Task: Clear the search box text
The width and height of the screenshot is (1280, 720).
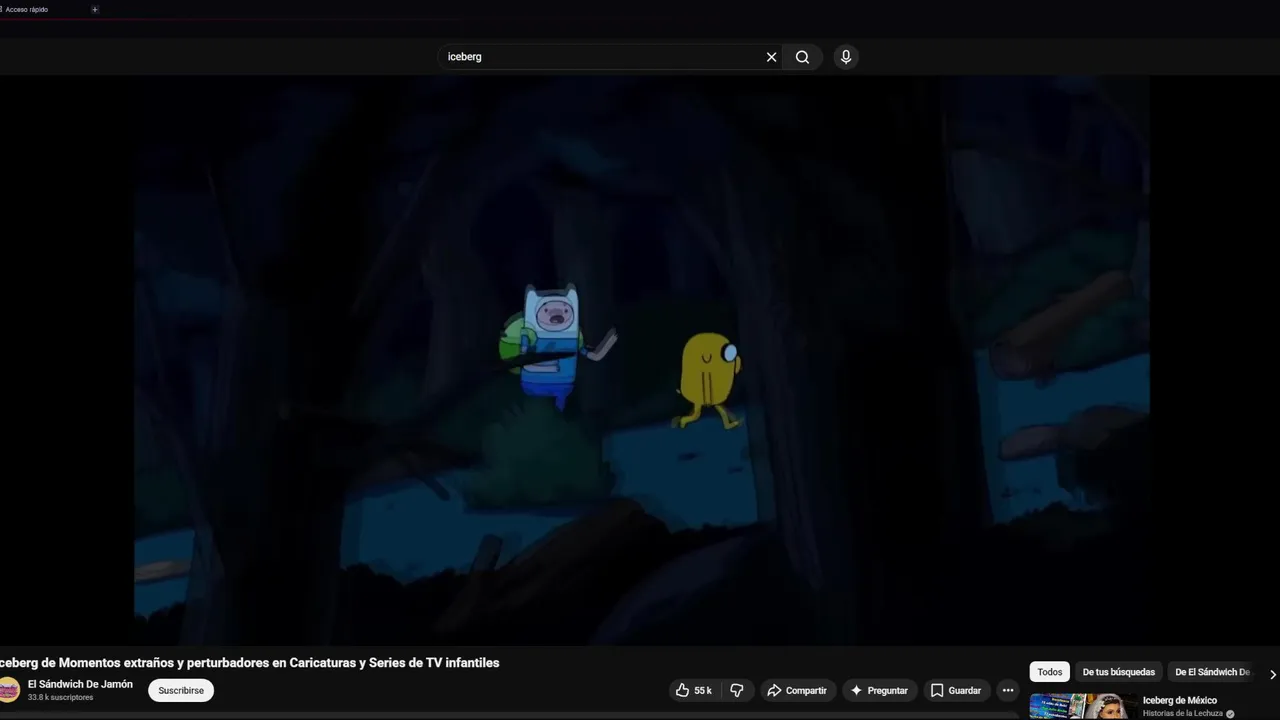Action: pyautogui.click(x=771, y=57)
